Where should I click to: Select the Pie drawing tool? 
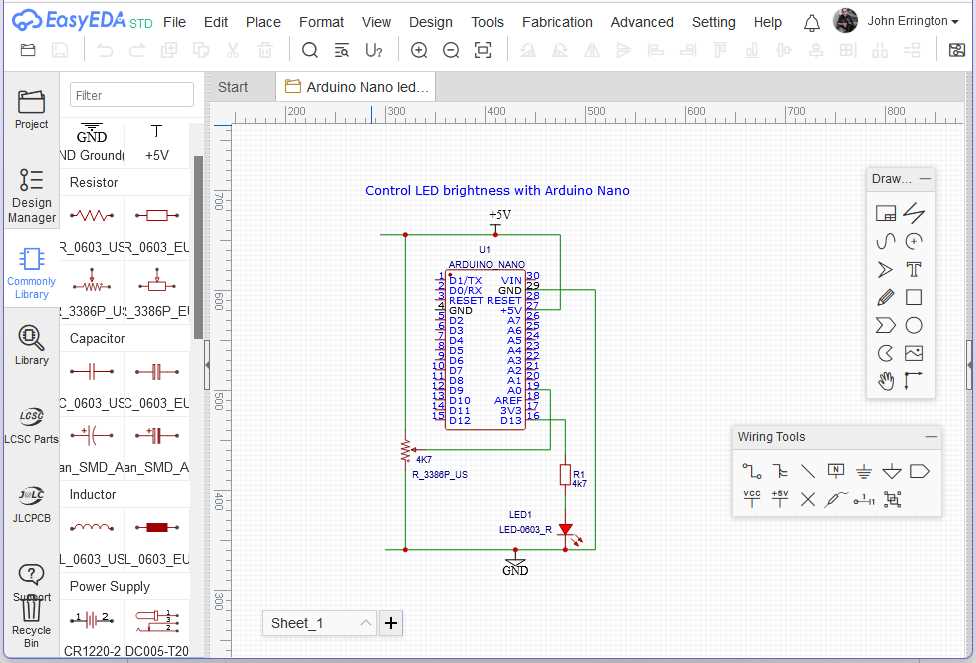886,353
